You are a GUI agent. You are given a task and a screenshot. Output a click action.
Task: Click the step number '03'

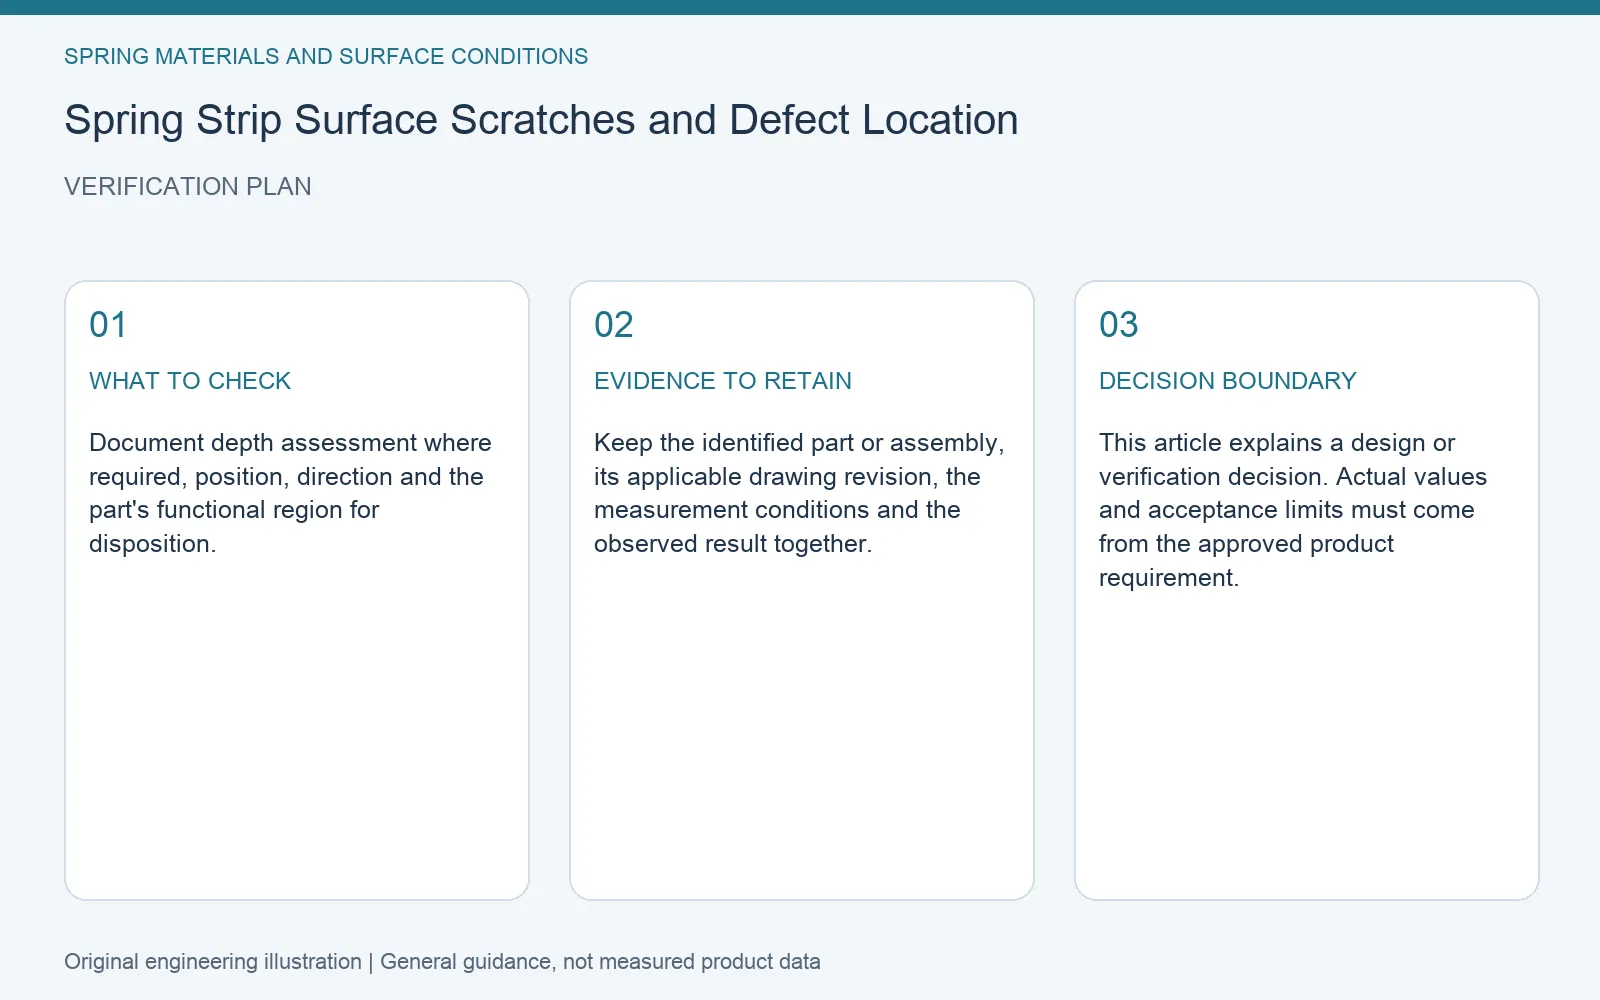tap(1119, 325)
